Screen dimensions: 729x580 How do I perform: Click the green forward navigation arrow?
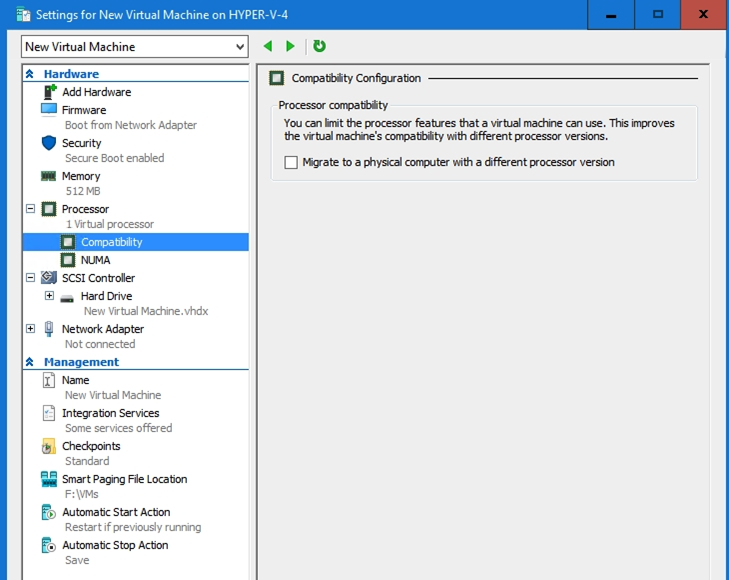pyautogui.click(x=290, y=47)
